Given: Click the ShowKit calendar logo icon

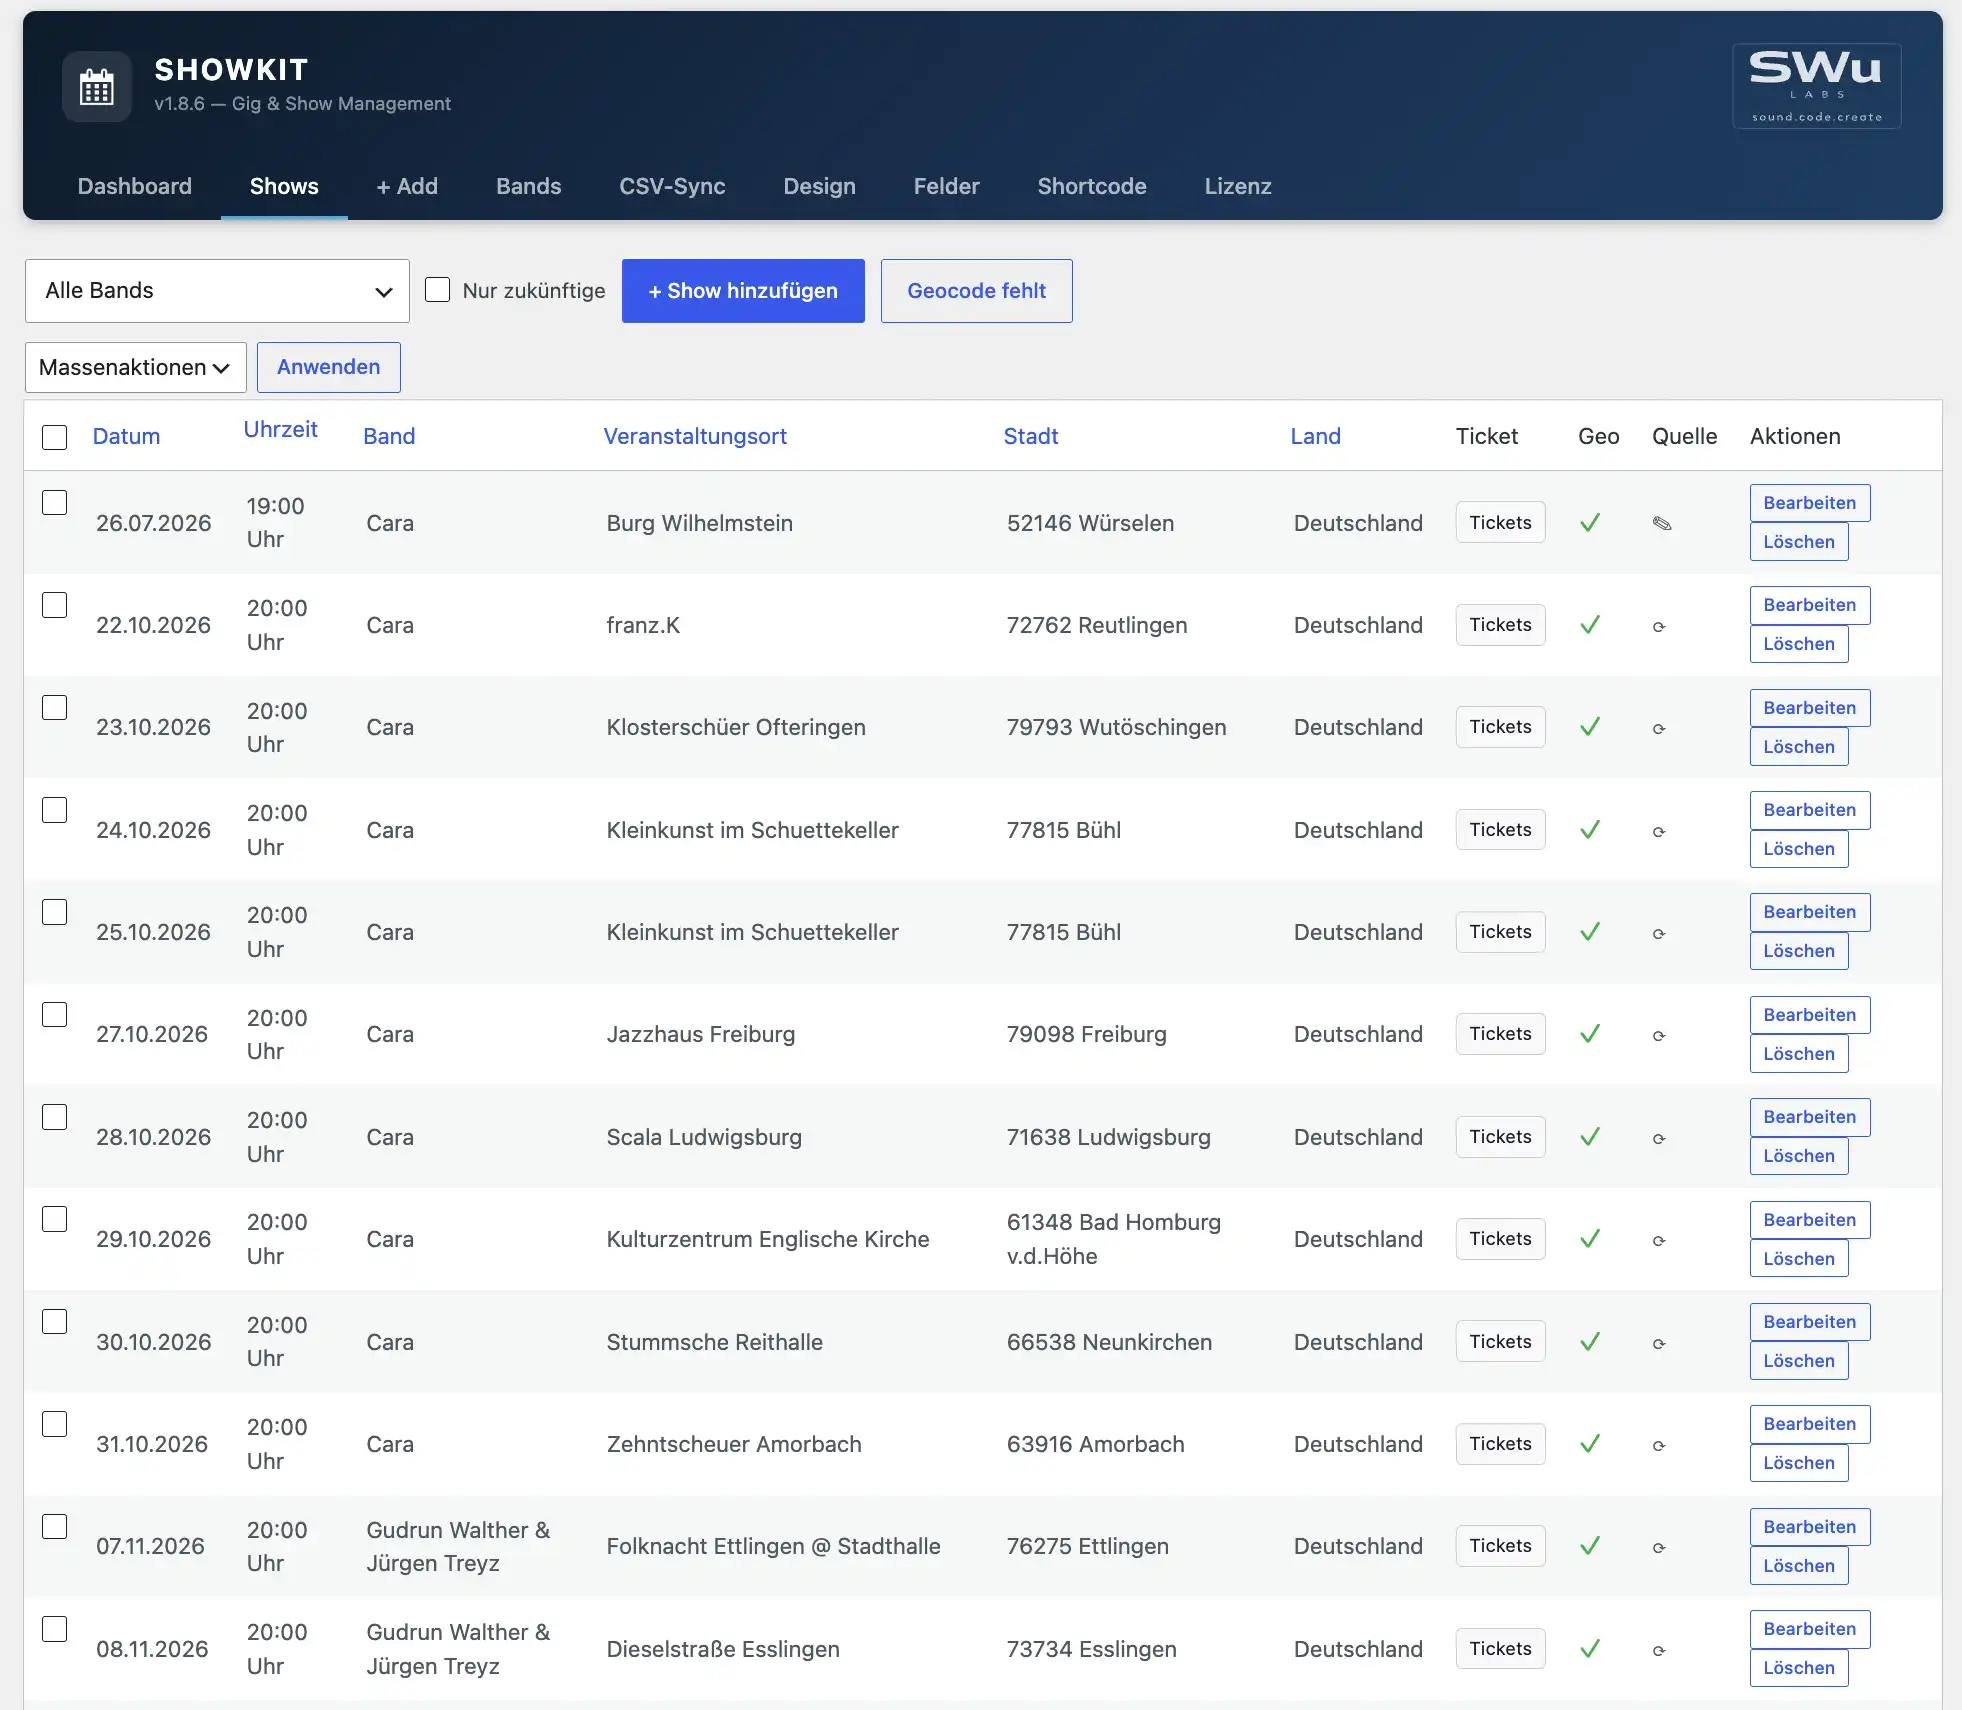Looking at the screenshot, I should (x=97, y=87).
